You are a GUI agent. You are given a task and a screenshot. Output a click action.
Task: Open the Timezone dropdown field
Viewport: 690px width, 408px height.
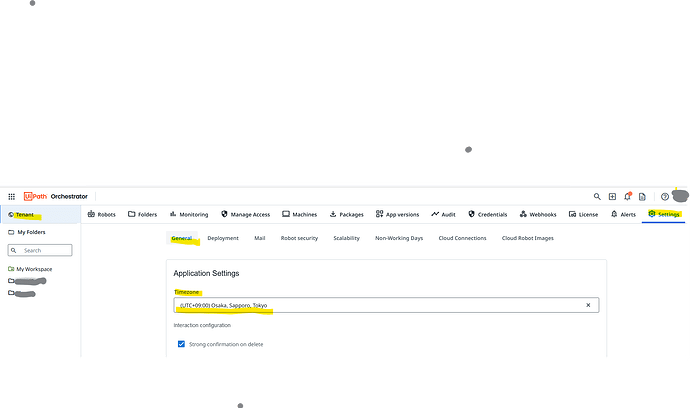click(x=386, y=305)
